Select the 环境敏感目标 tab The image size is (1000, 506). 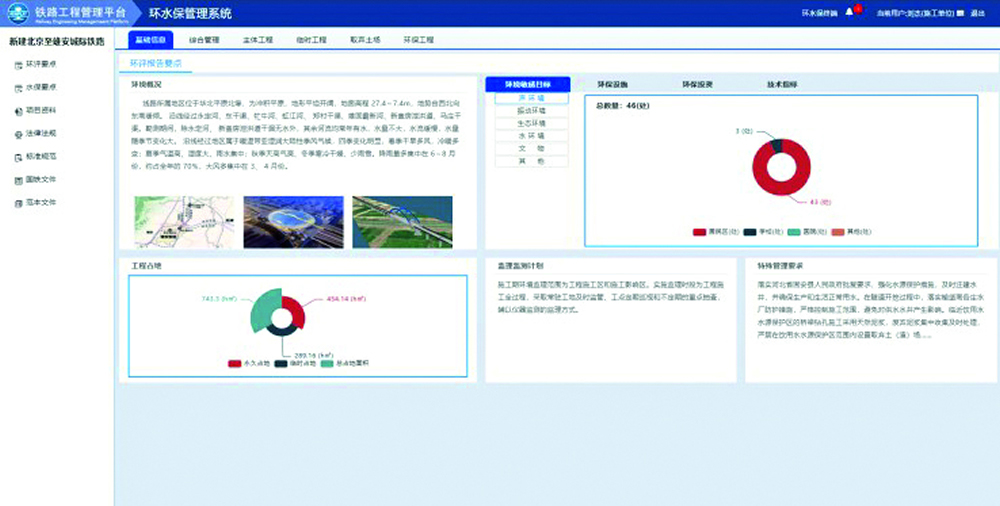[527, 84]
